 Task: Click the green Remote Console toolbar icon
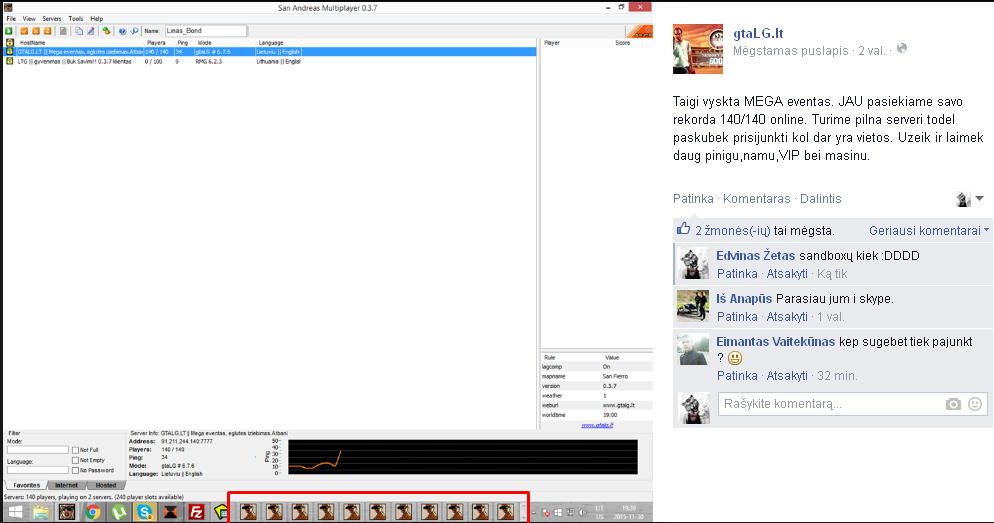[x=106, y=31]
